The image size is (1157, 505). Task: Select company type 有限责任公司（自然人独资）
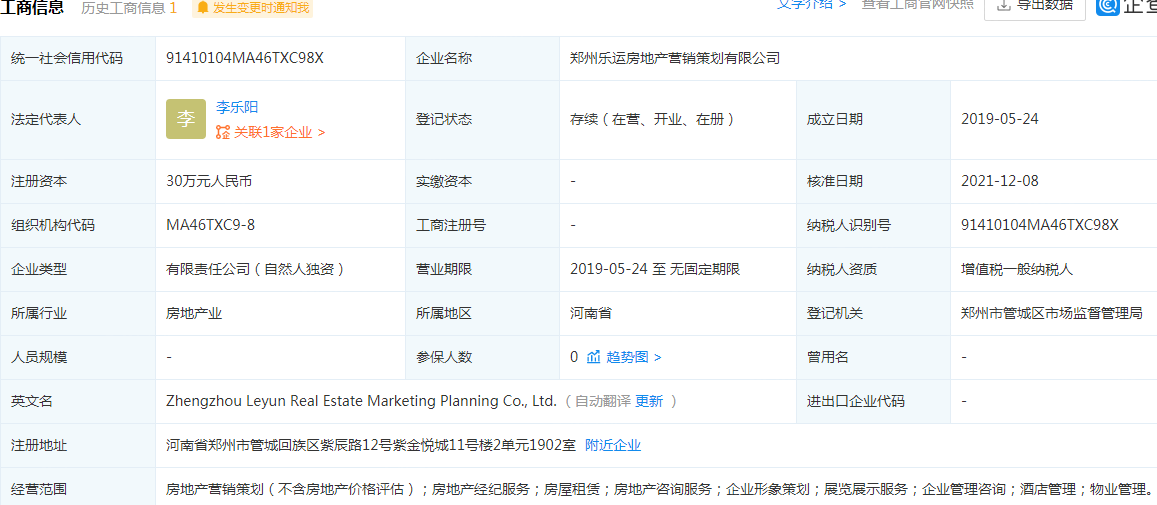tap(256, 269)
